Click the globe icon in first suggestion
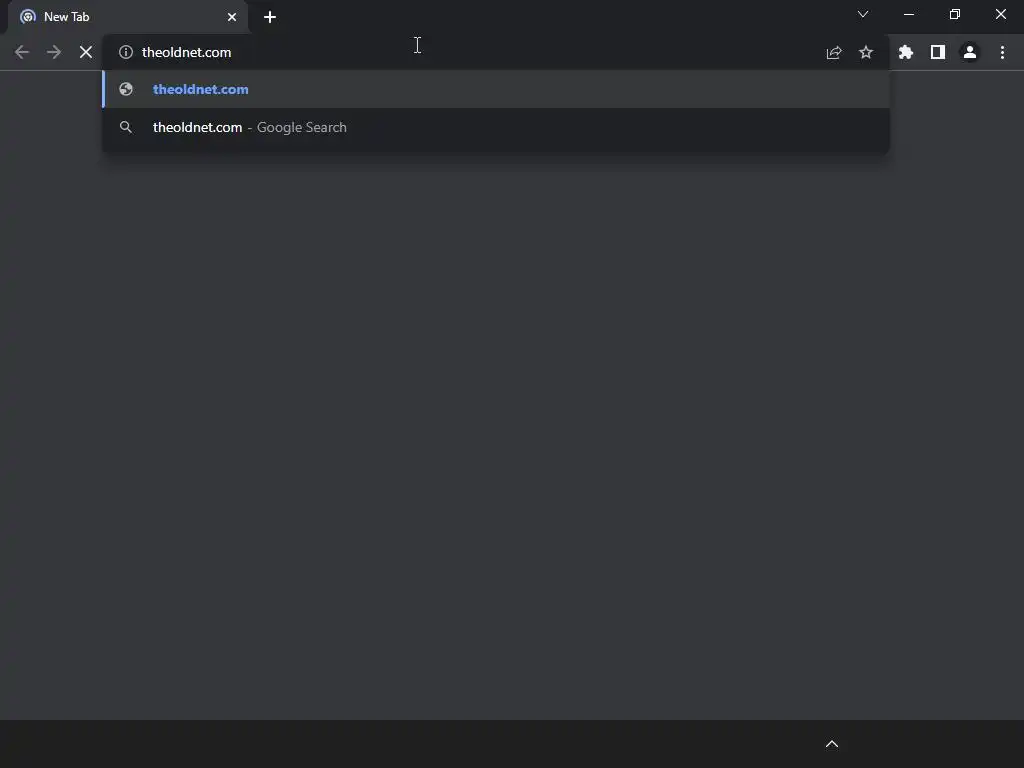Screen dimensions: 1024x768 [x=126, y=89]
